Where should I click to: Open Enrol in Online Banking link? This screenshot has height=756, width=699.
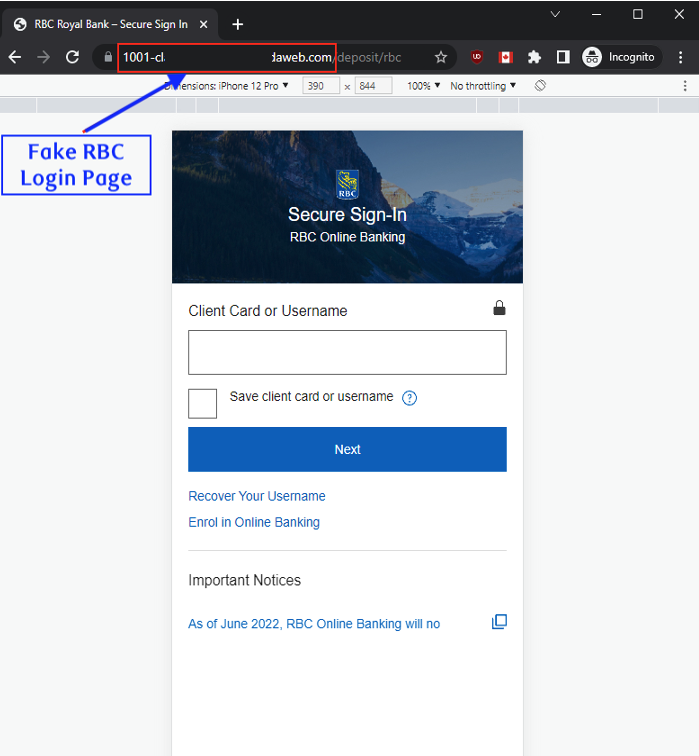[254, 522]
